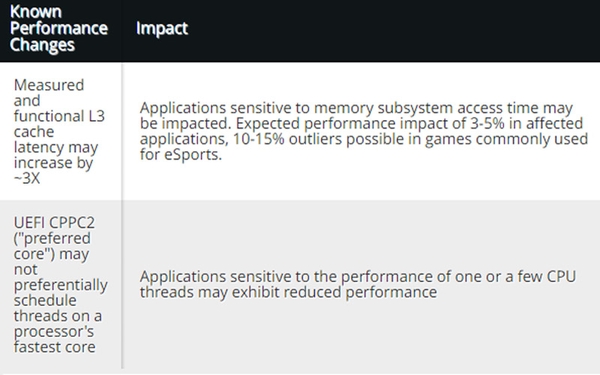Click the L3 cache latency row cell
Image resolution: width=600 pixels, height=375 pixels.
[59, 131]
